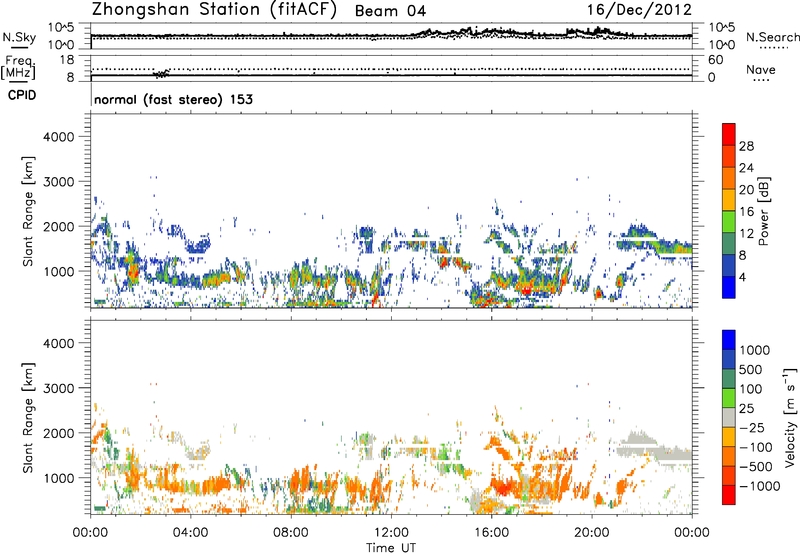Viewport: 800px width, 554px height.
Task: Click the "−500" velocity colorbar value
Action: point(755,467)
